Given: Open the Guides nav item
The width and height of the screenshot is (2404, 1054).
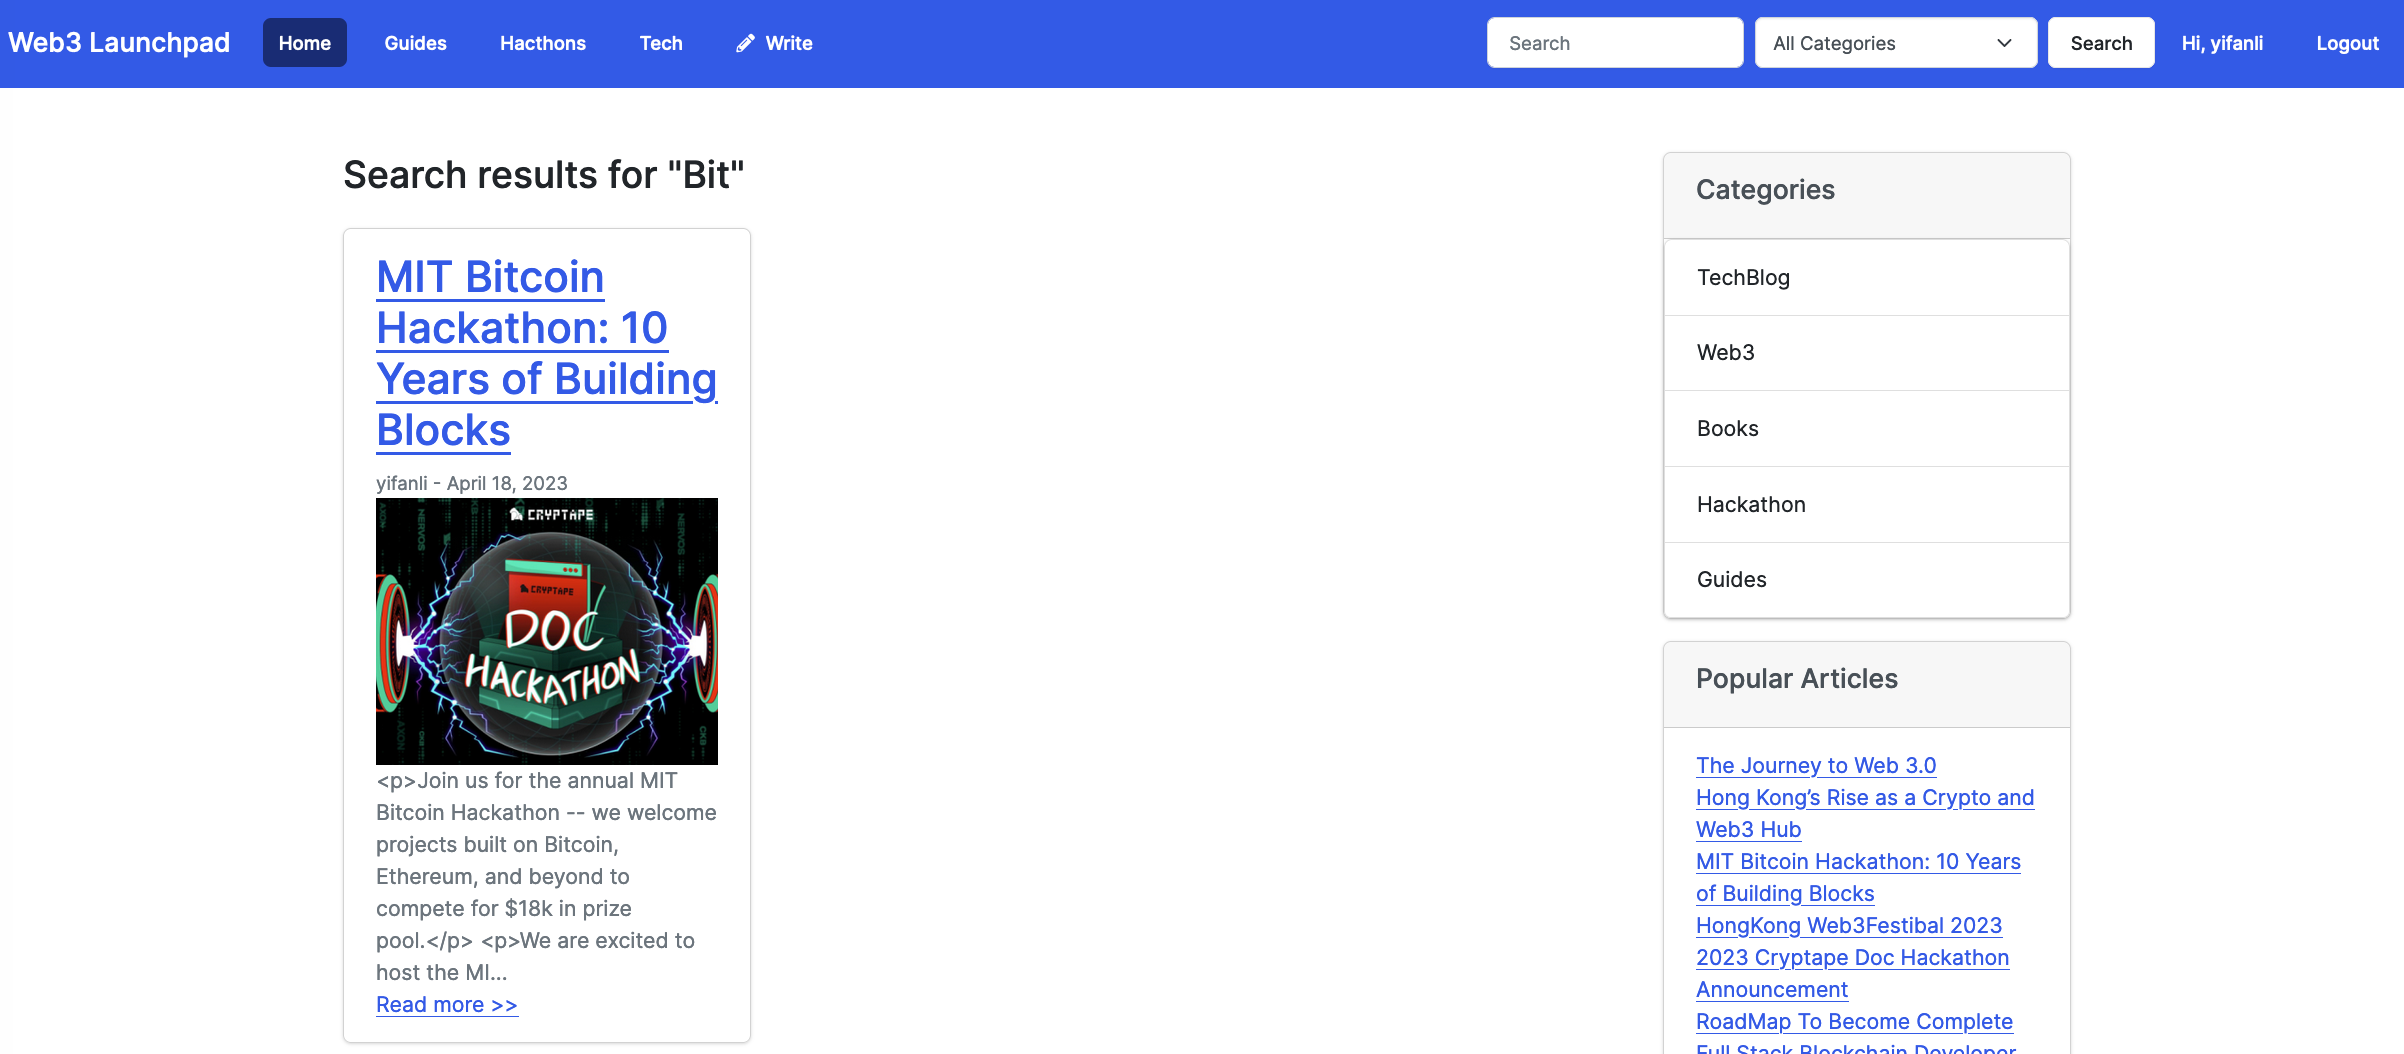Looking at the screenshot, I should click(x=415, y=43).
